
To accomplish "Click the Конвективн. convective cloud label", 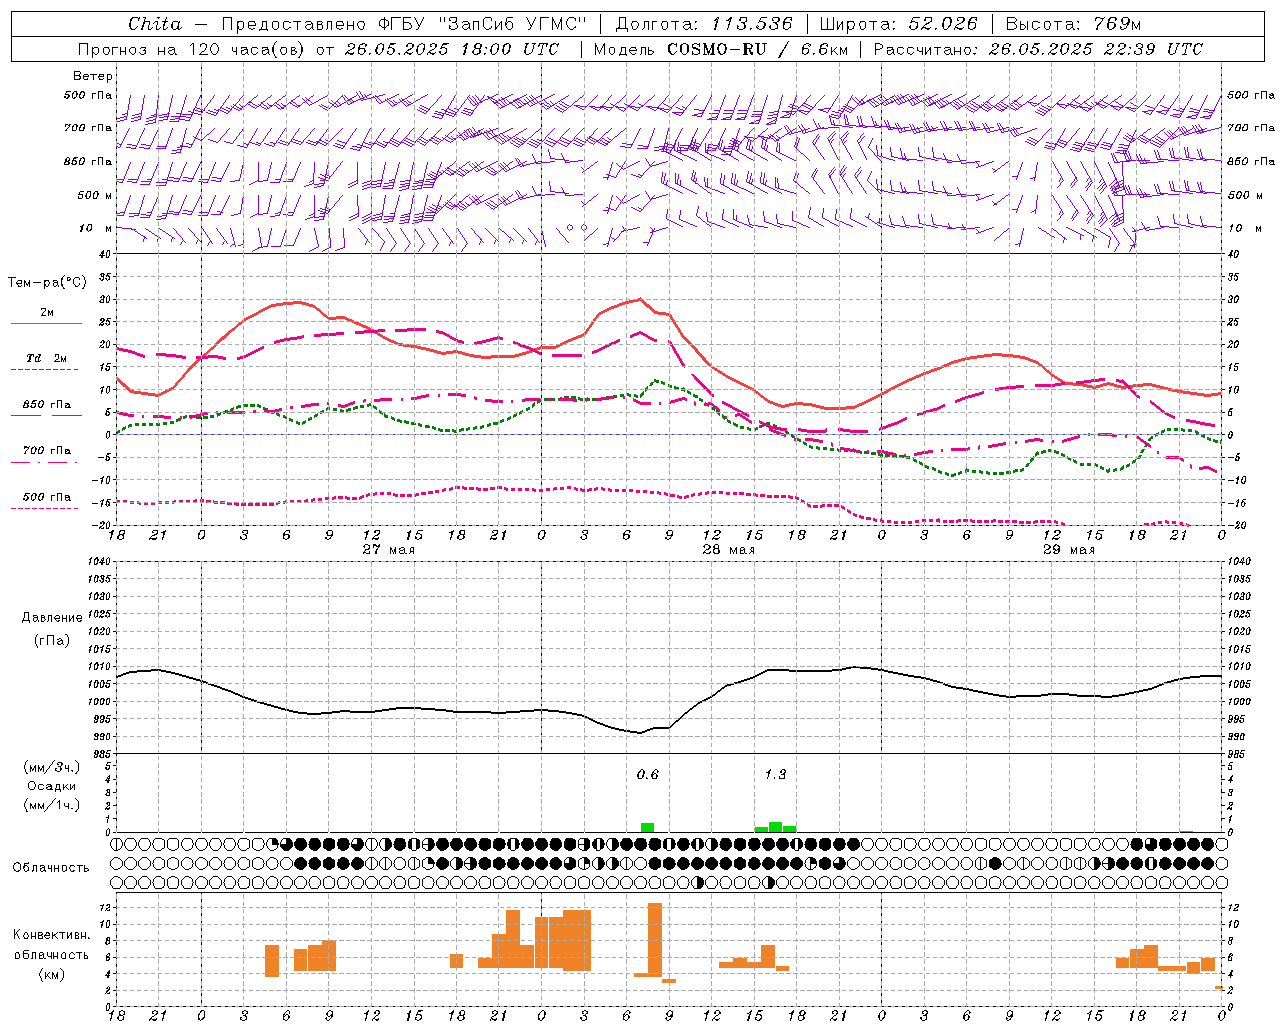I will (52, 935).
